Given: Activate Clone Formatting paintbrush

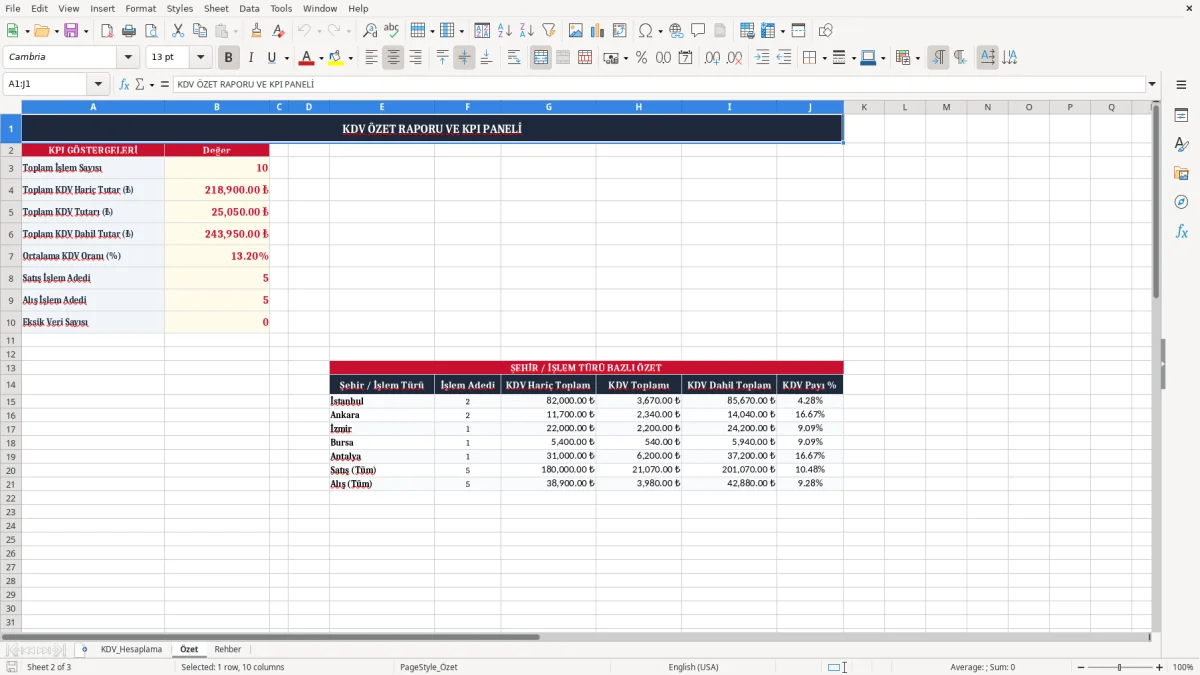Looking at the screenshot, I should (x=256, y=31).
